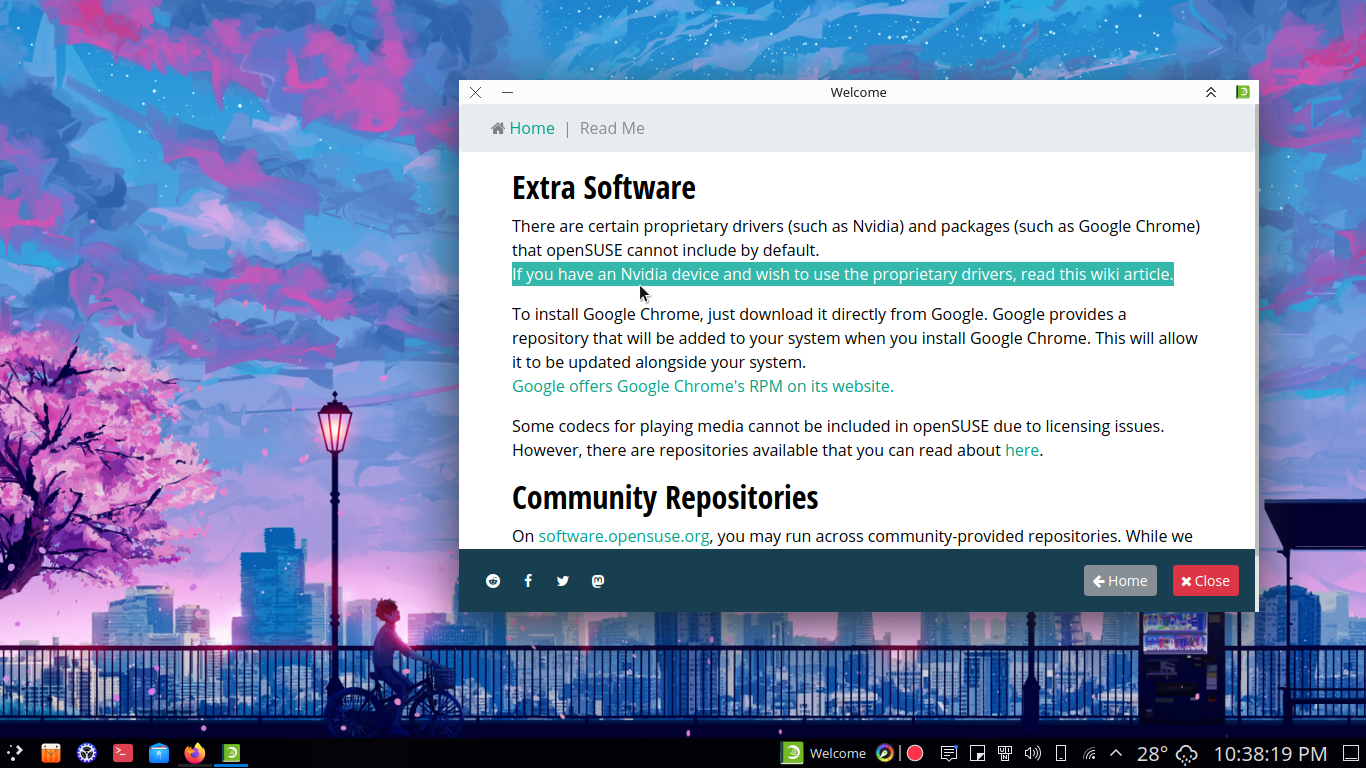The height and width of the screenshot is (768, 1366).
Task: Minimize the Welcome window
Action: coord(507,92)
